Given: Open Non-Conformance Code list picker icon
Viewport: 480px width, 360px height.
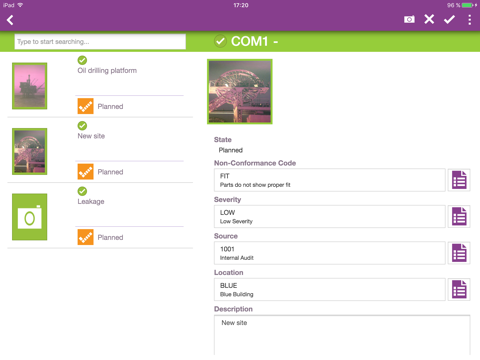Looking at the screenshot, I should pos(459,180).
